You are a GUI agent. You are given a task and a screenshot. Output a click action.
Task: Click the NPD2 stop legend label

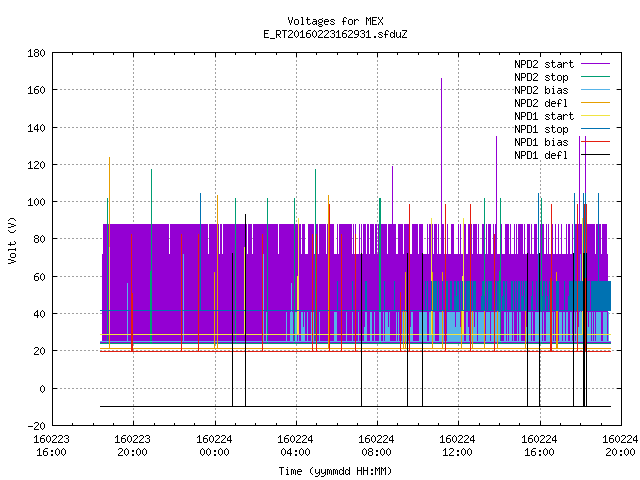(x=541, y=77)
